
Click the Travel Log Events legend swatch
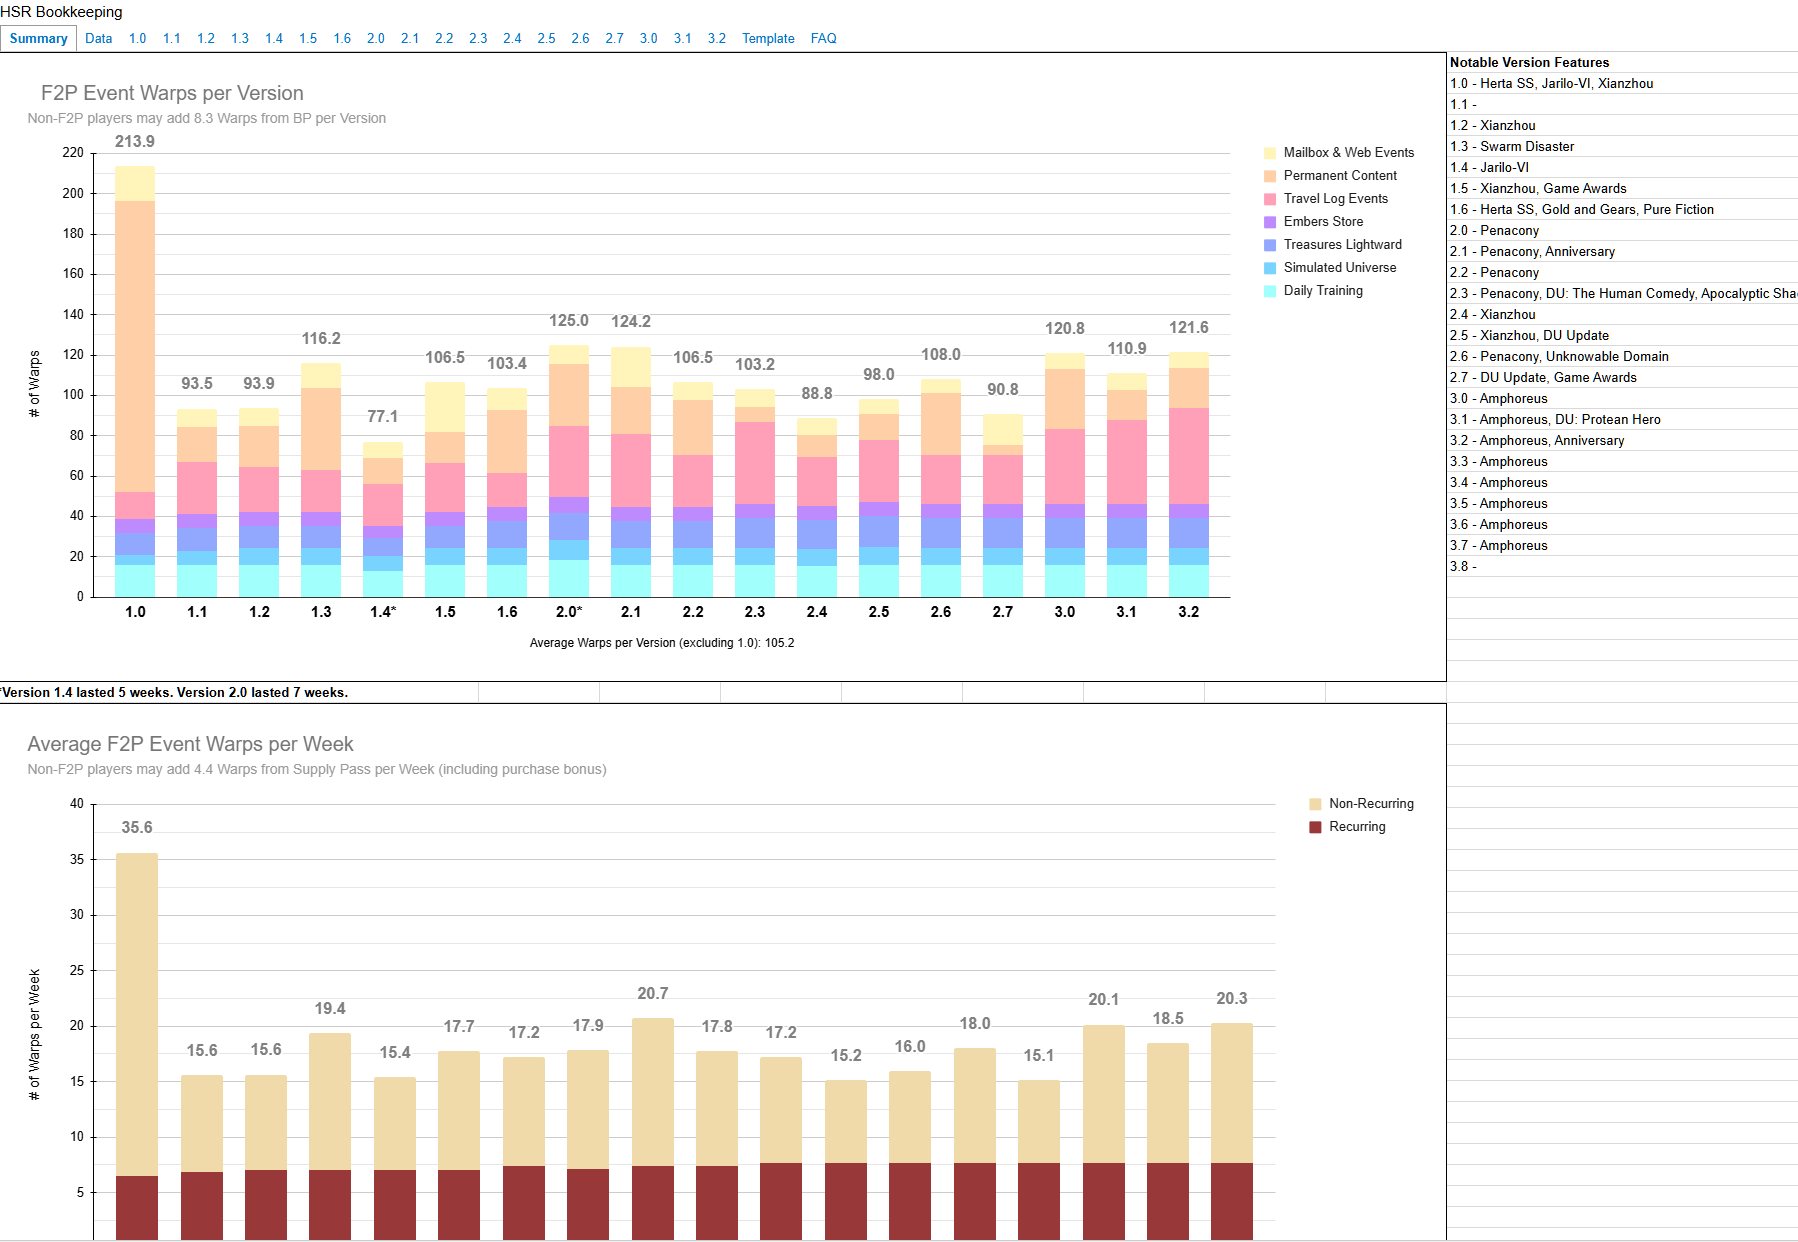(1270, 199)
